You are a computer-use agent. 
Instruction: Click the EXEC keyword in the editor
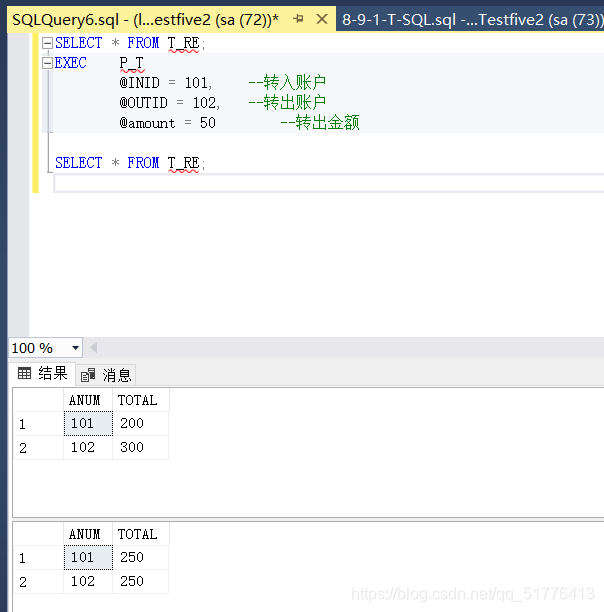point(71,63)
